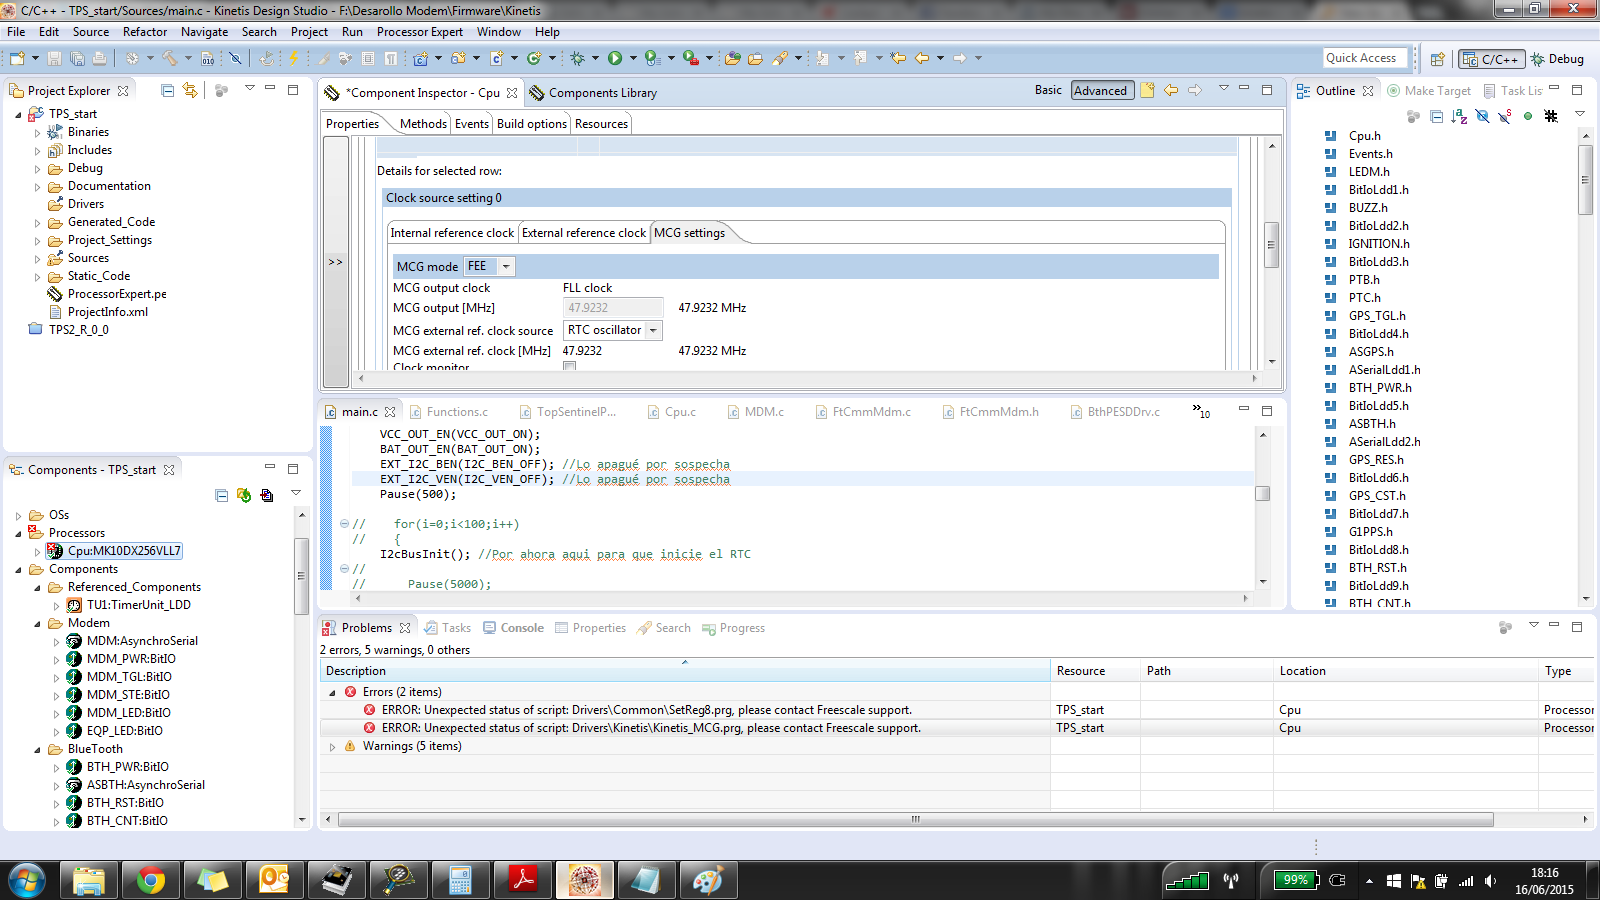Image resolution: width=1600 pixels, height=900 pixels.
Task: Select the External reference clock tab
Action: [584, 233]
